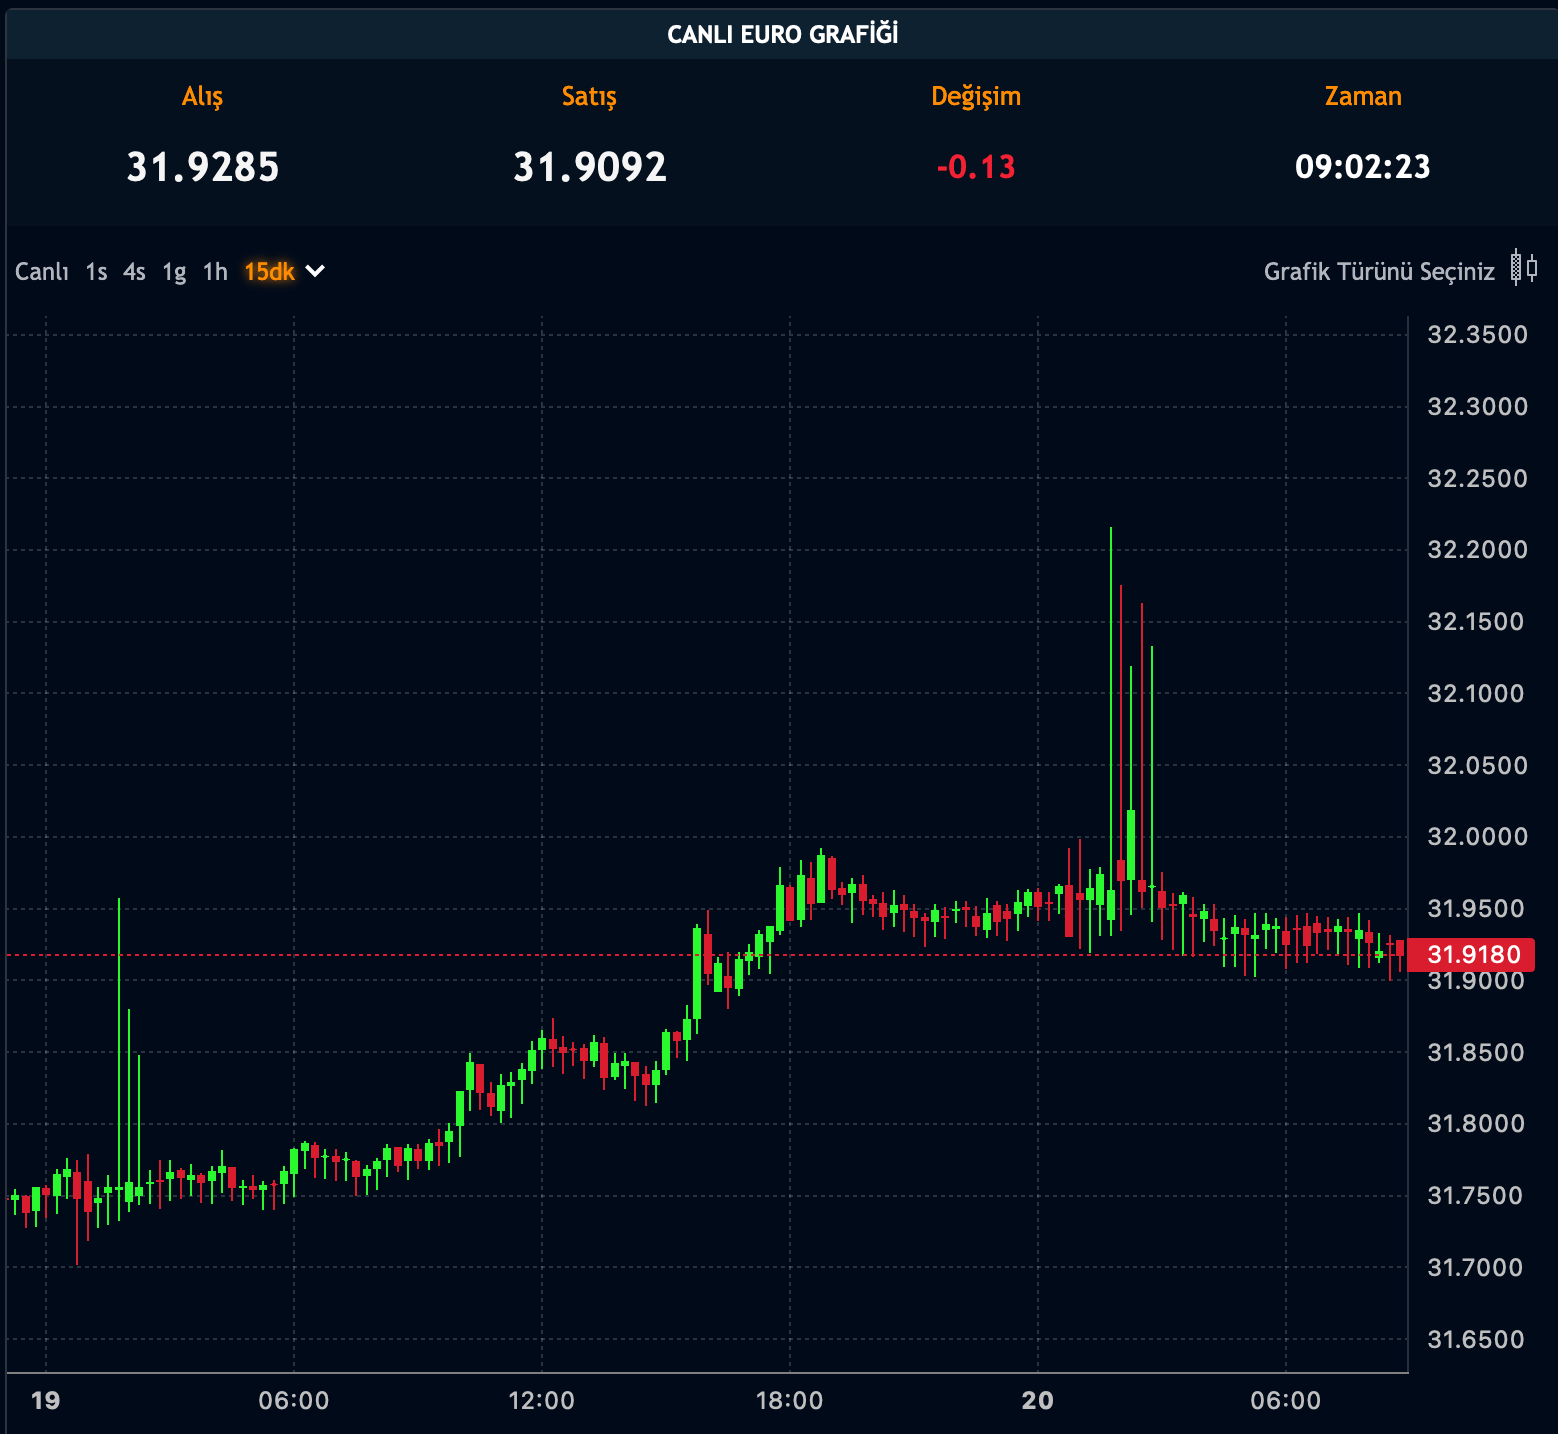Click the 32.0000 price axis label
The height and width of the screenshot is (1434, 1558).
click(1477, 837)
